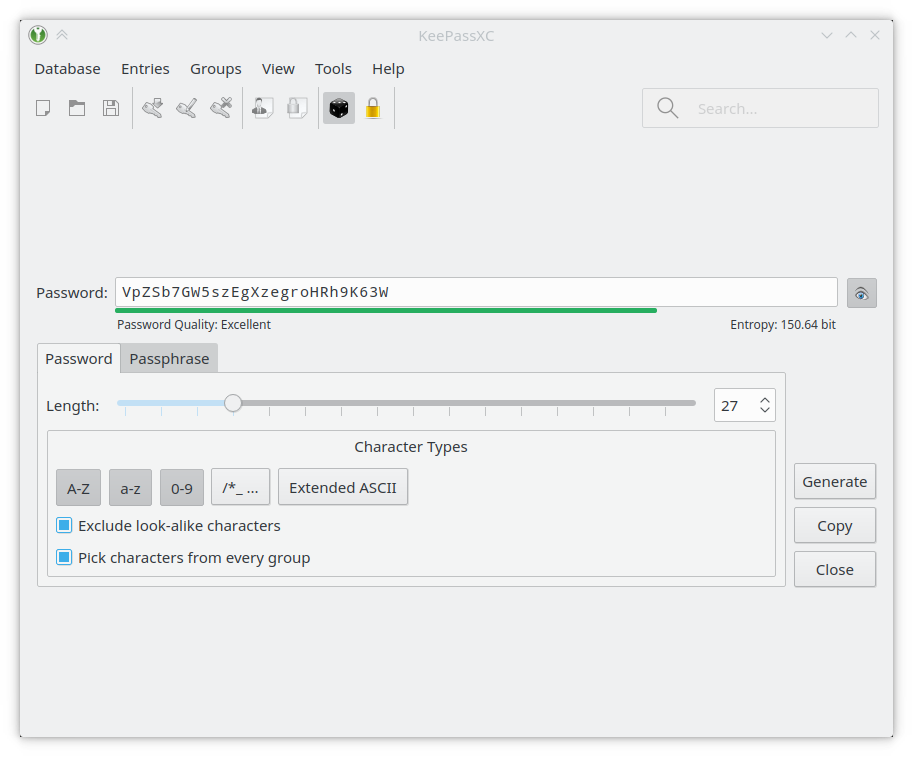Click the New database toolbar icon
Screen dimensions: 913x757
tap(43, 108)
